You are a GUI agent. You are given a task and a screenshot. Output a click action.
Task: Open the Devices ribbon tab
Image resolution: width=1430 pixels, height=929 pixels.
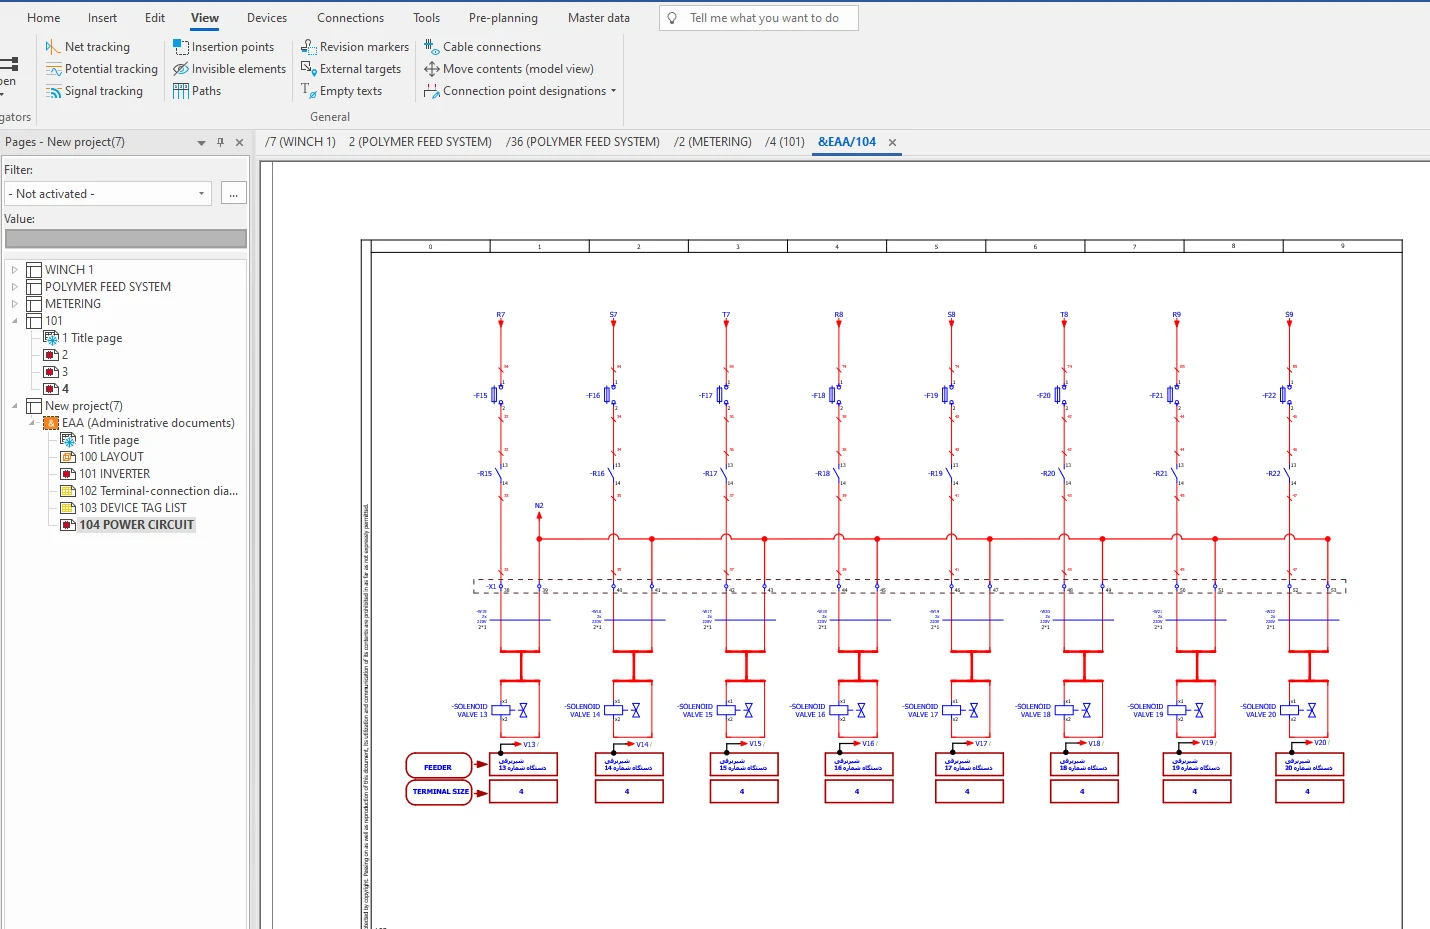(267, 18)
